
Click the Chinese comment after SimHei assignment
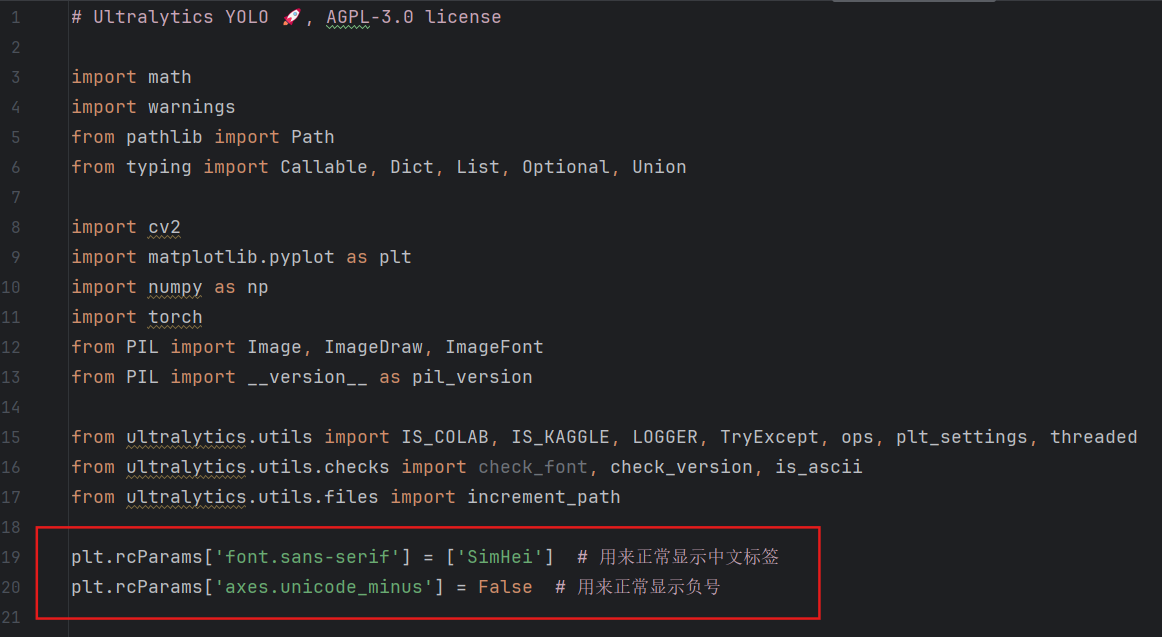[678, 557]
